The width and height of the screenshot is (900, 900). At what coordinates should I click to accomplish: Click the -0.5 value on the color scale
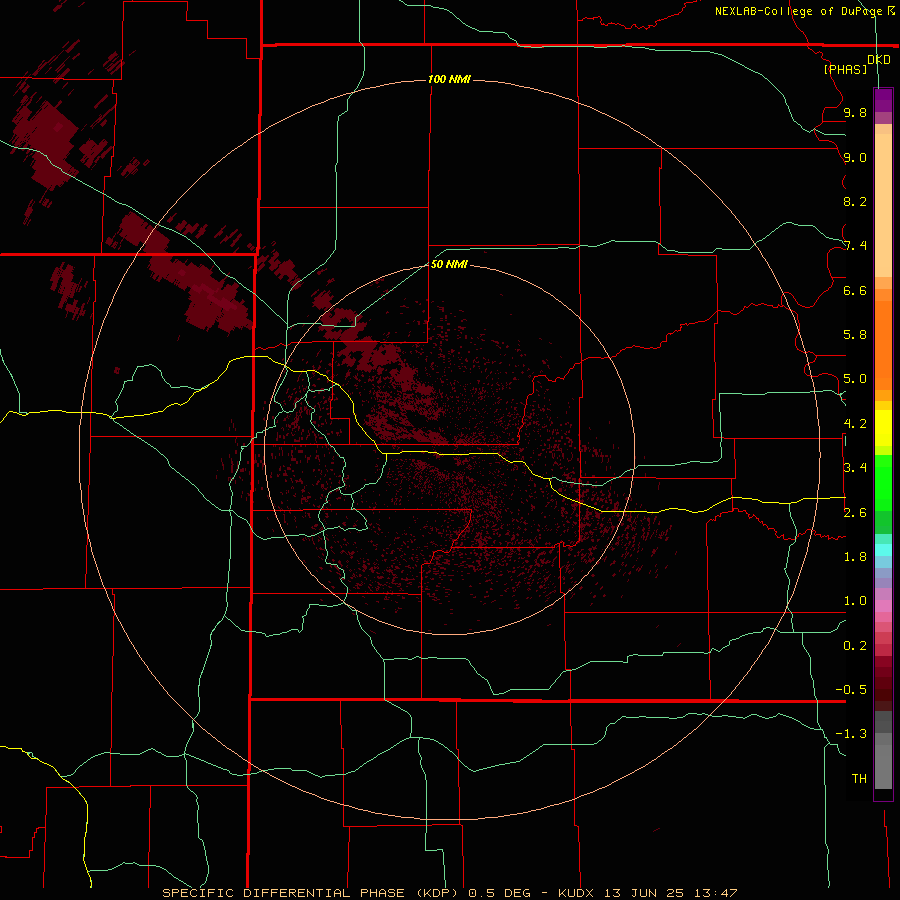[851, 689]
